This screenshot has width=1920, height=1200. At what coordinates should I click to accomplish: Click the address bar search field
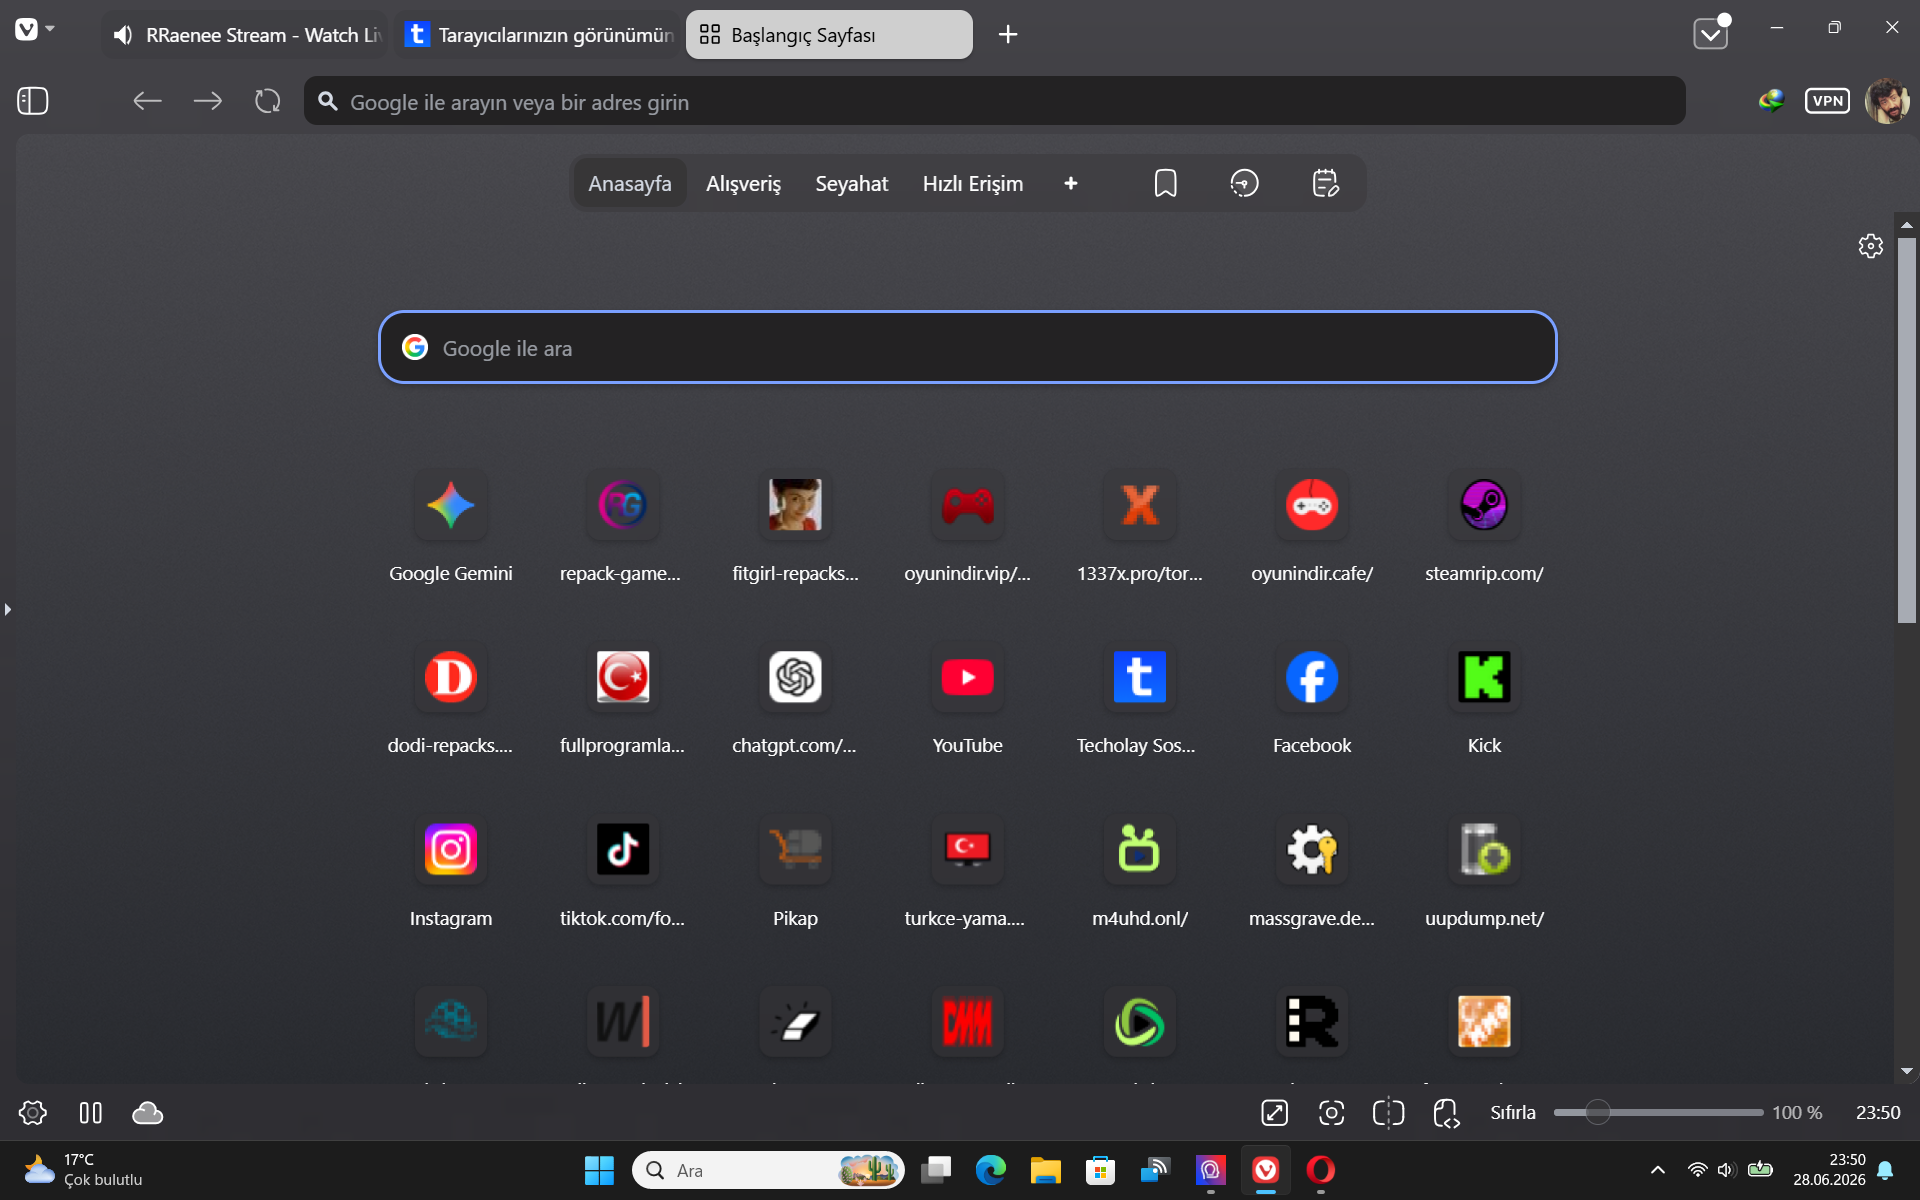point(995,101)
